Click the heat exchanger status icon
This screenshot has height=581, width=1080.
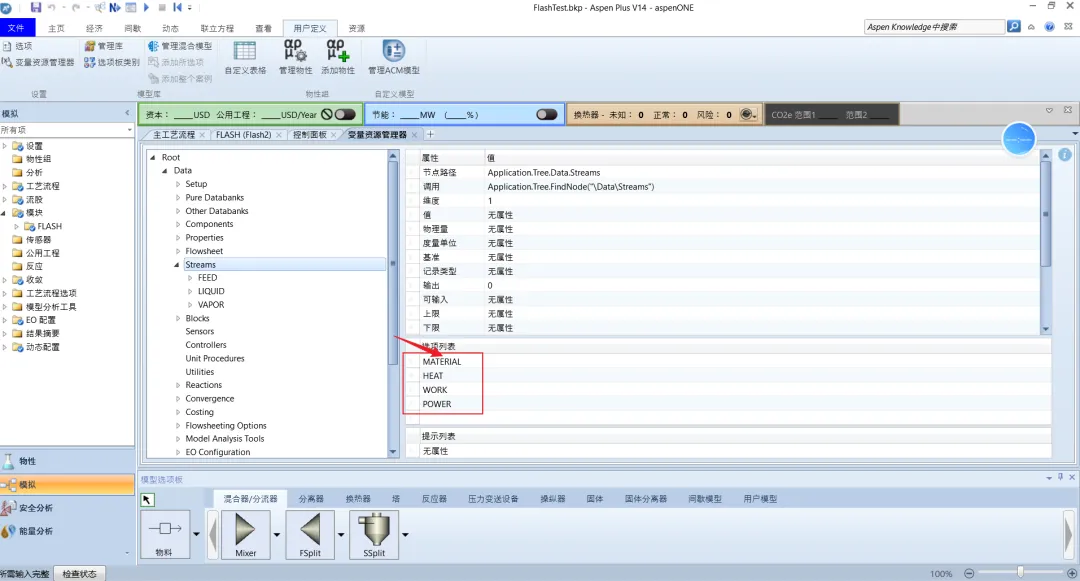point(746,114)
